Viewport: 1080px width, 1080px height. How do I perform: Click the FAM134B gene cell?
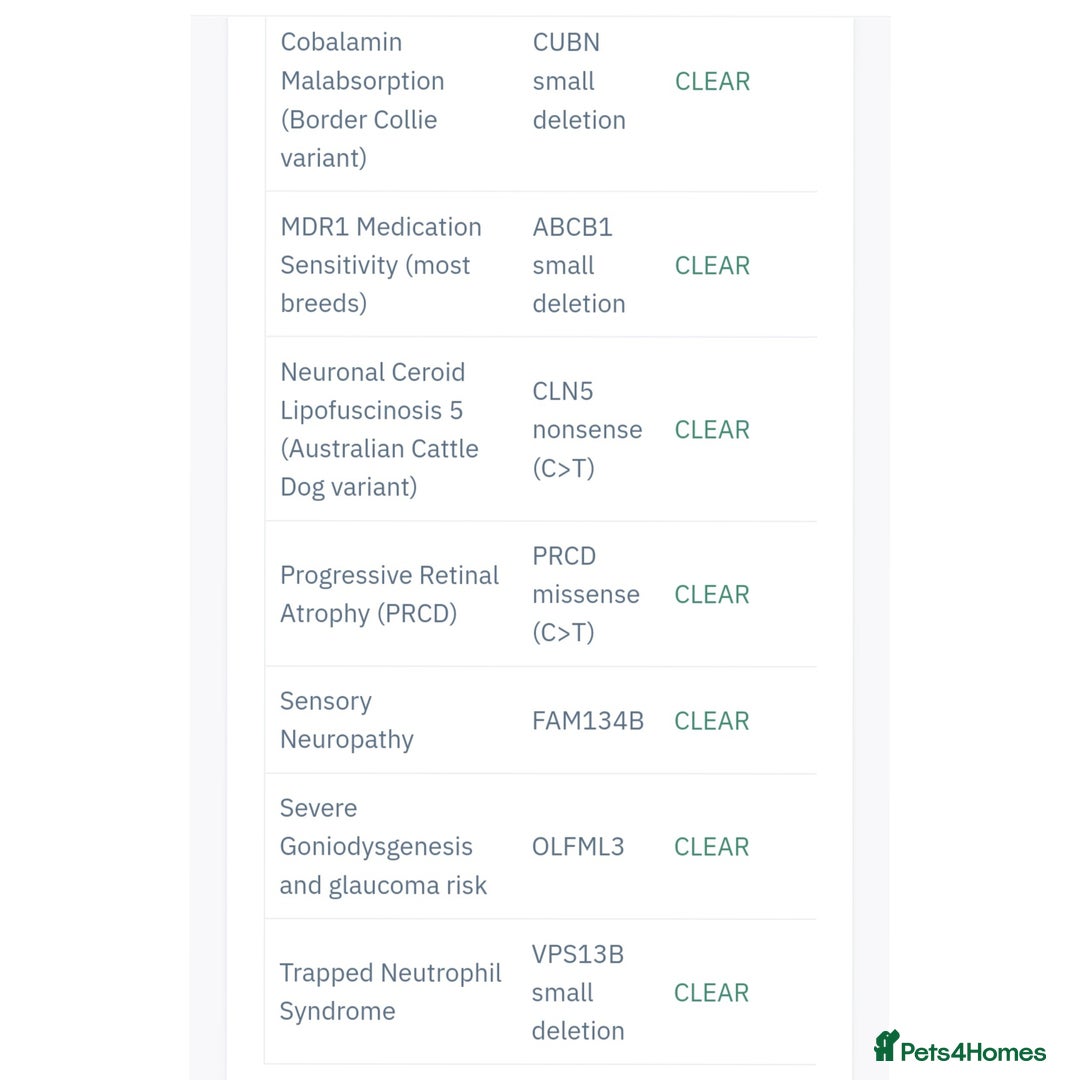(588, 721)
